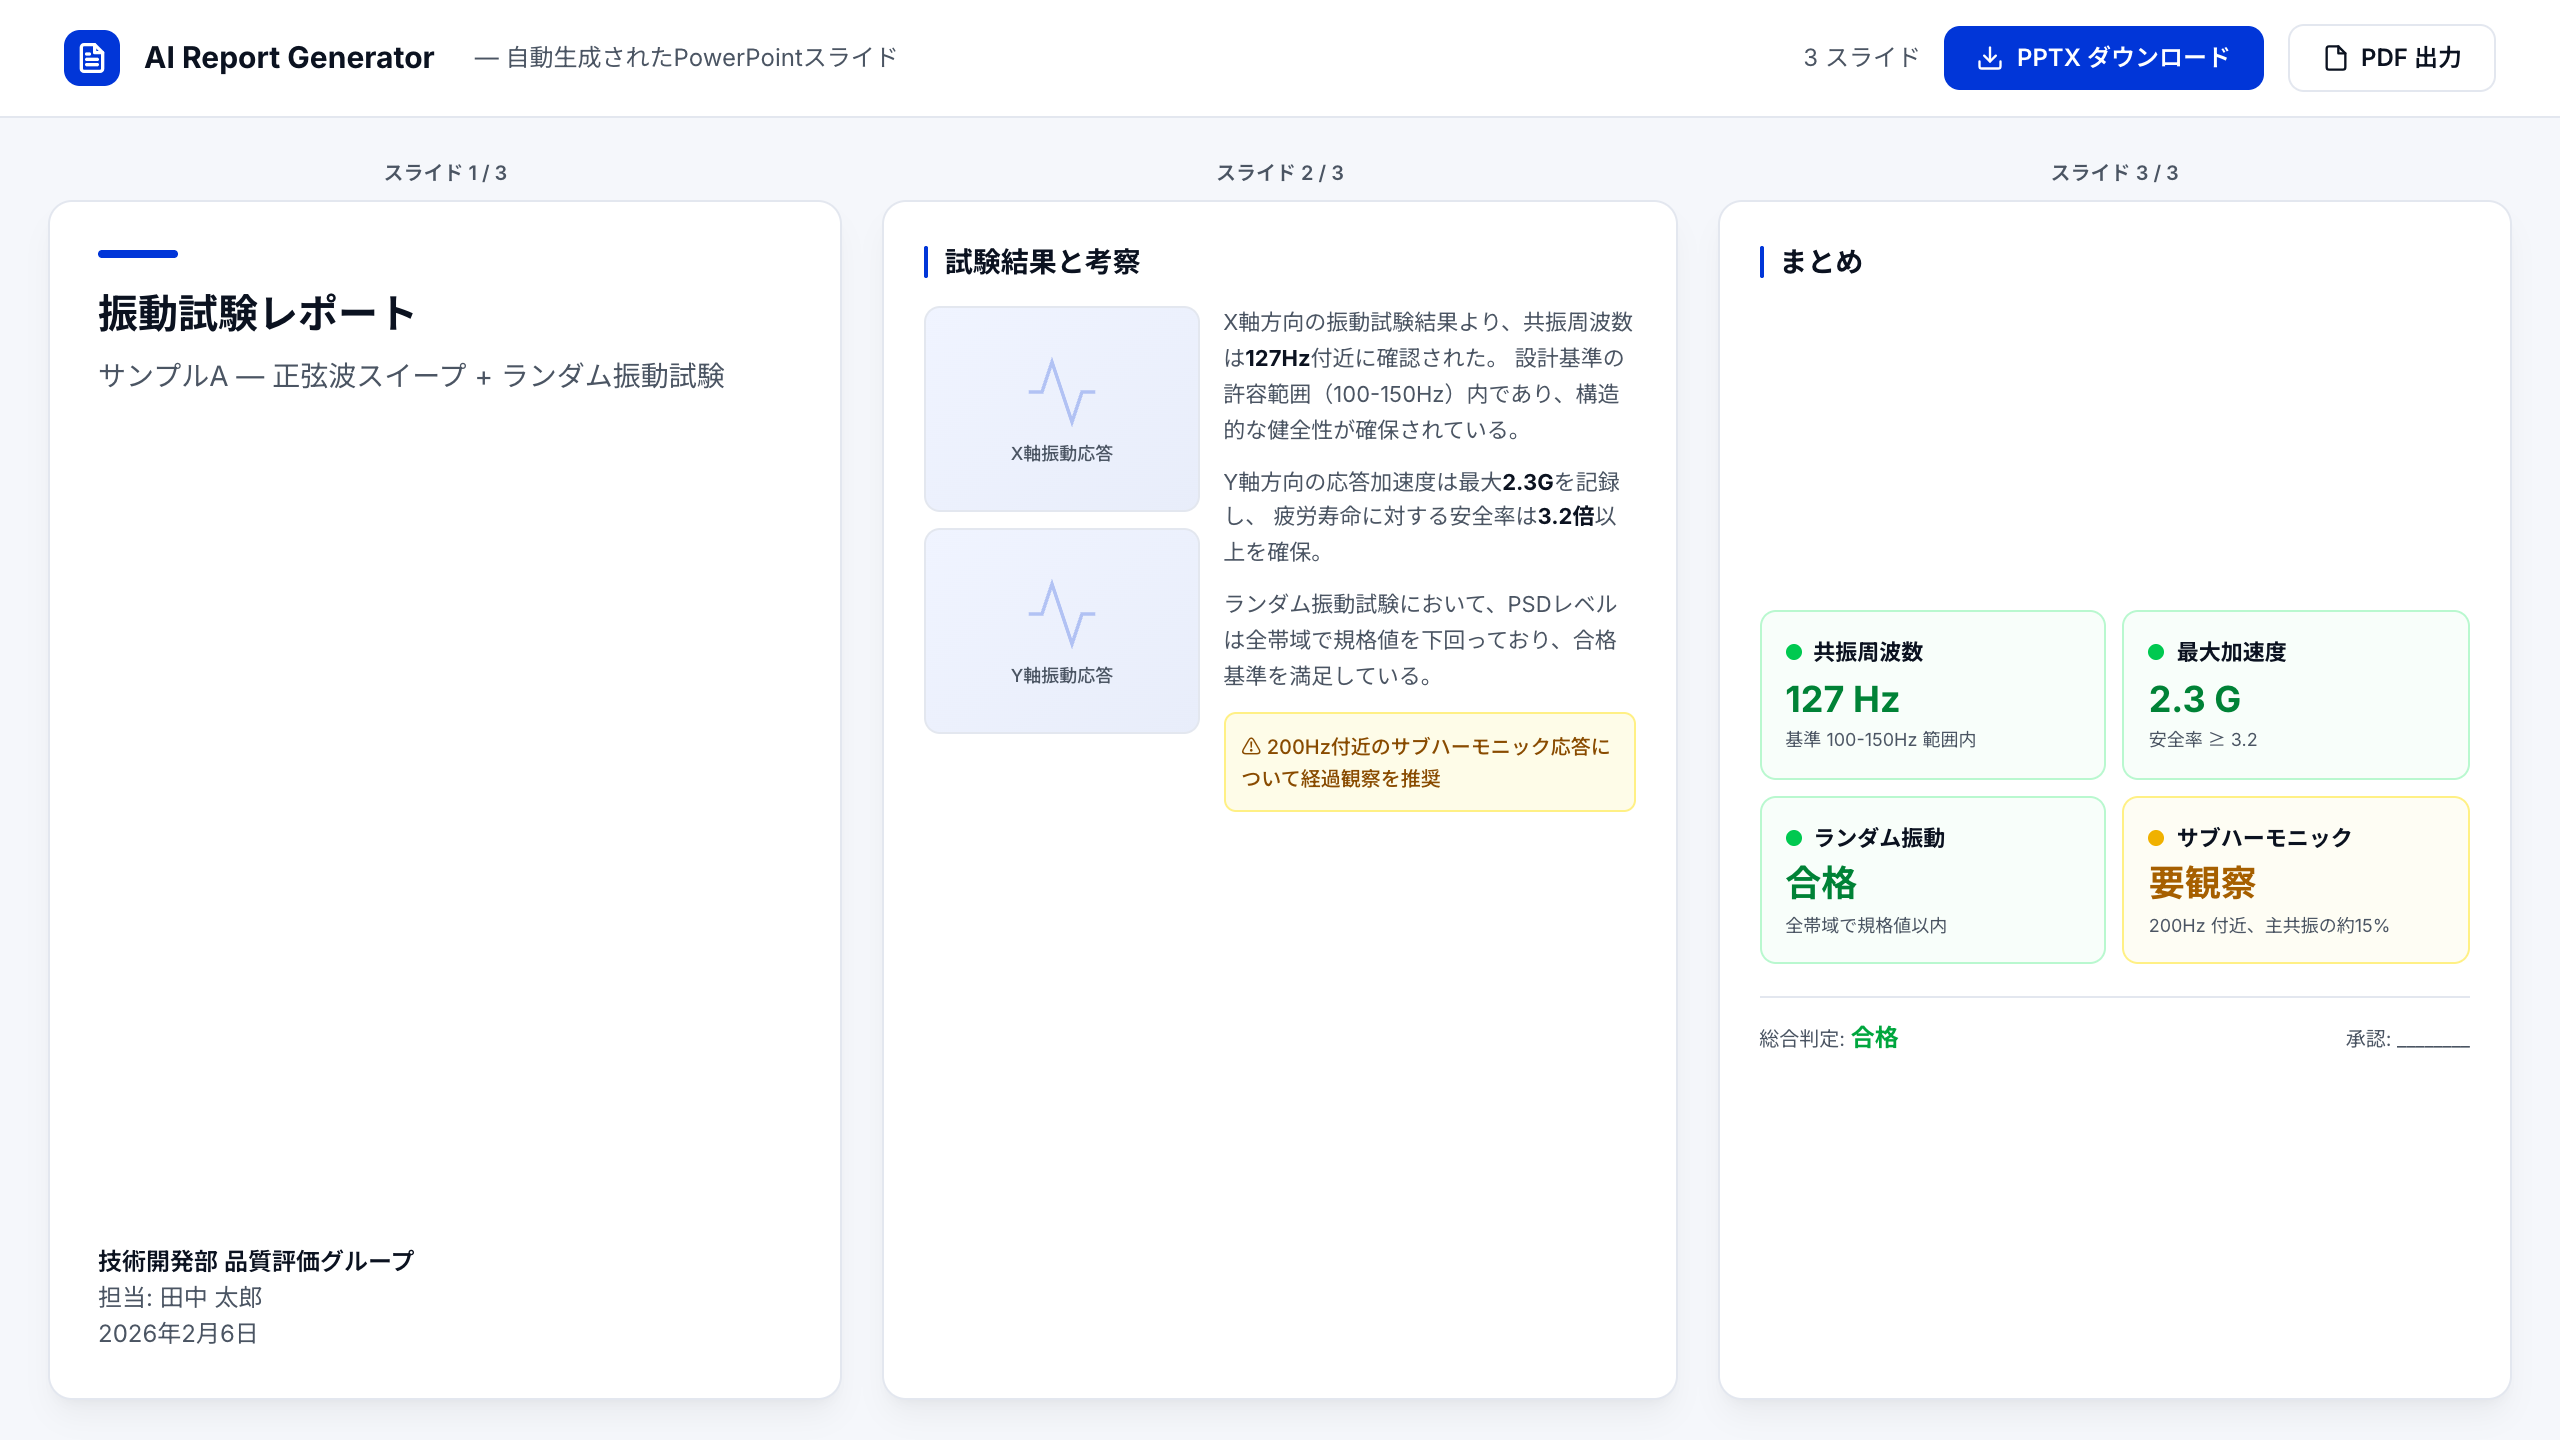Viewport: 2560px width, 1440px height.
Task: Collapse the 振動試験レポート slide card
Action: pyautogui.click(x=257, y=312)
